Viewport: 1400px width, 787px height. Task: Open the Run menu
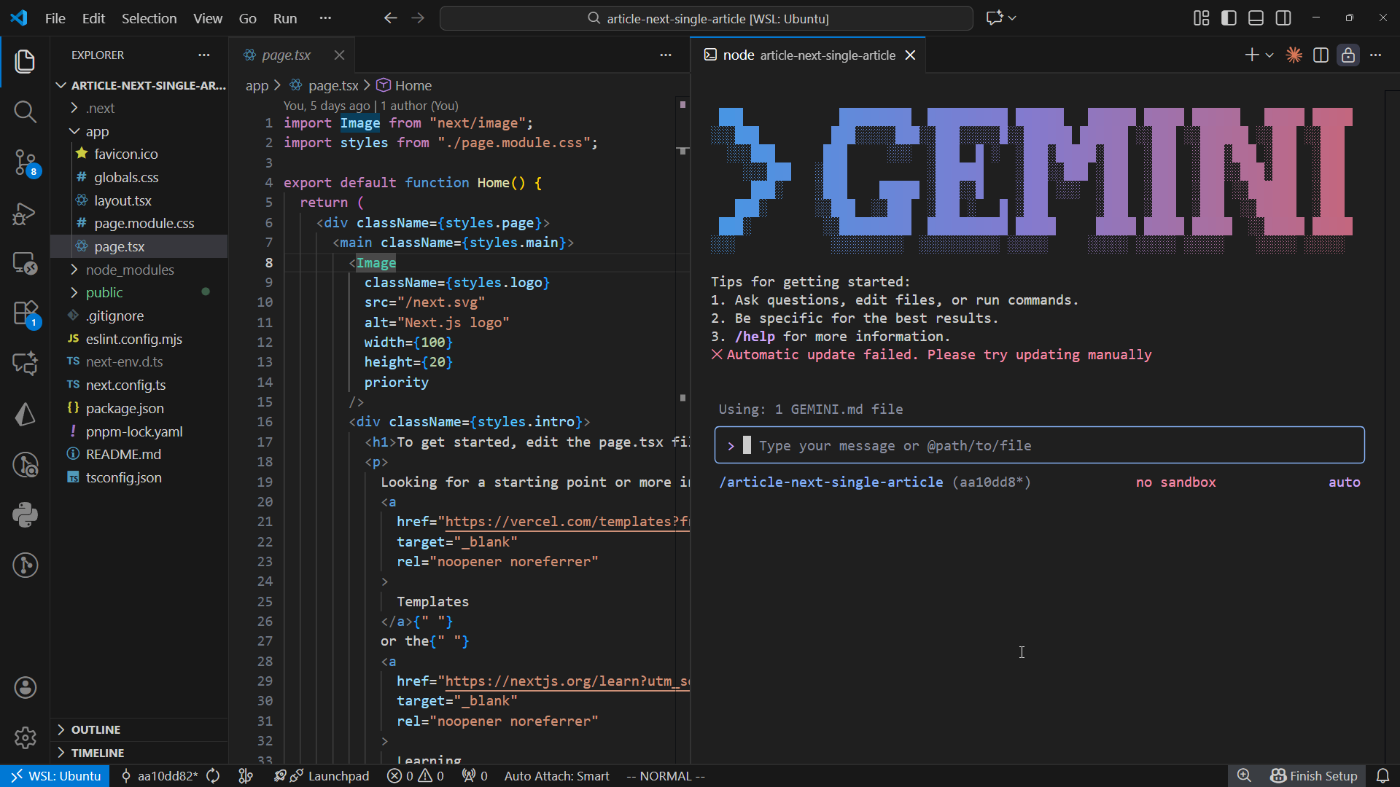pyautogui.click(x=285, y=18)
